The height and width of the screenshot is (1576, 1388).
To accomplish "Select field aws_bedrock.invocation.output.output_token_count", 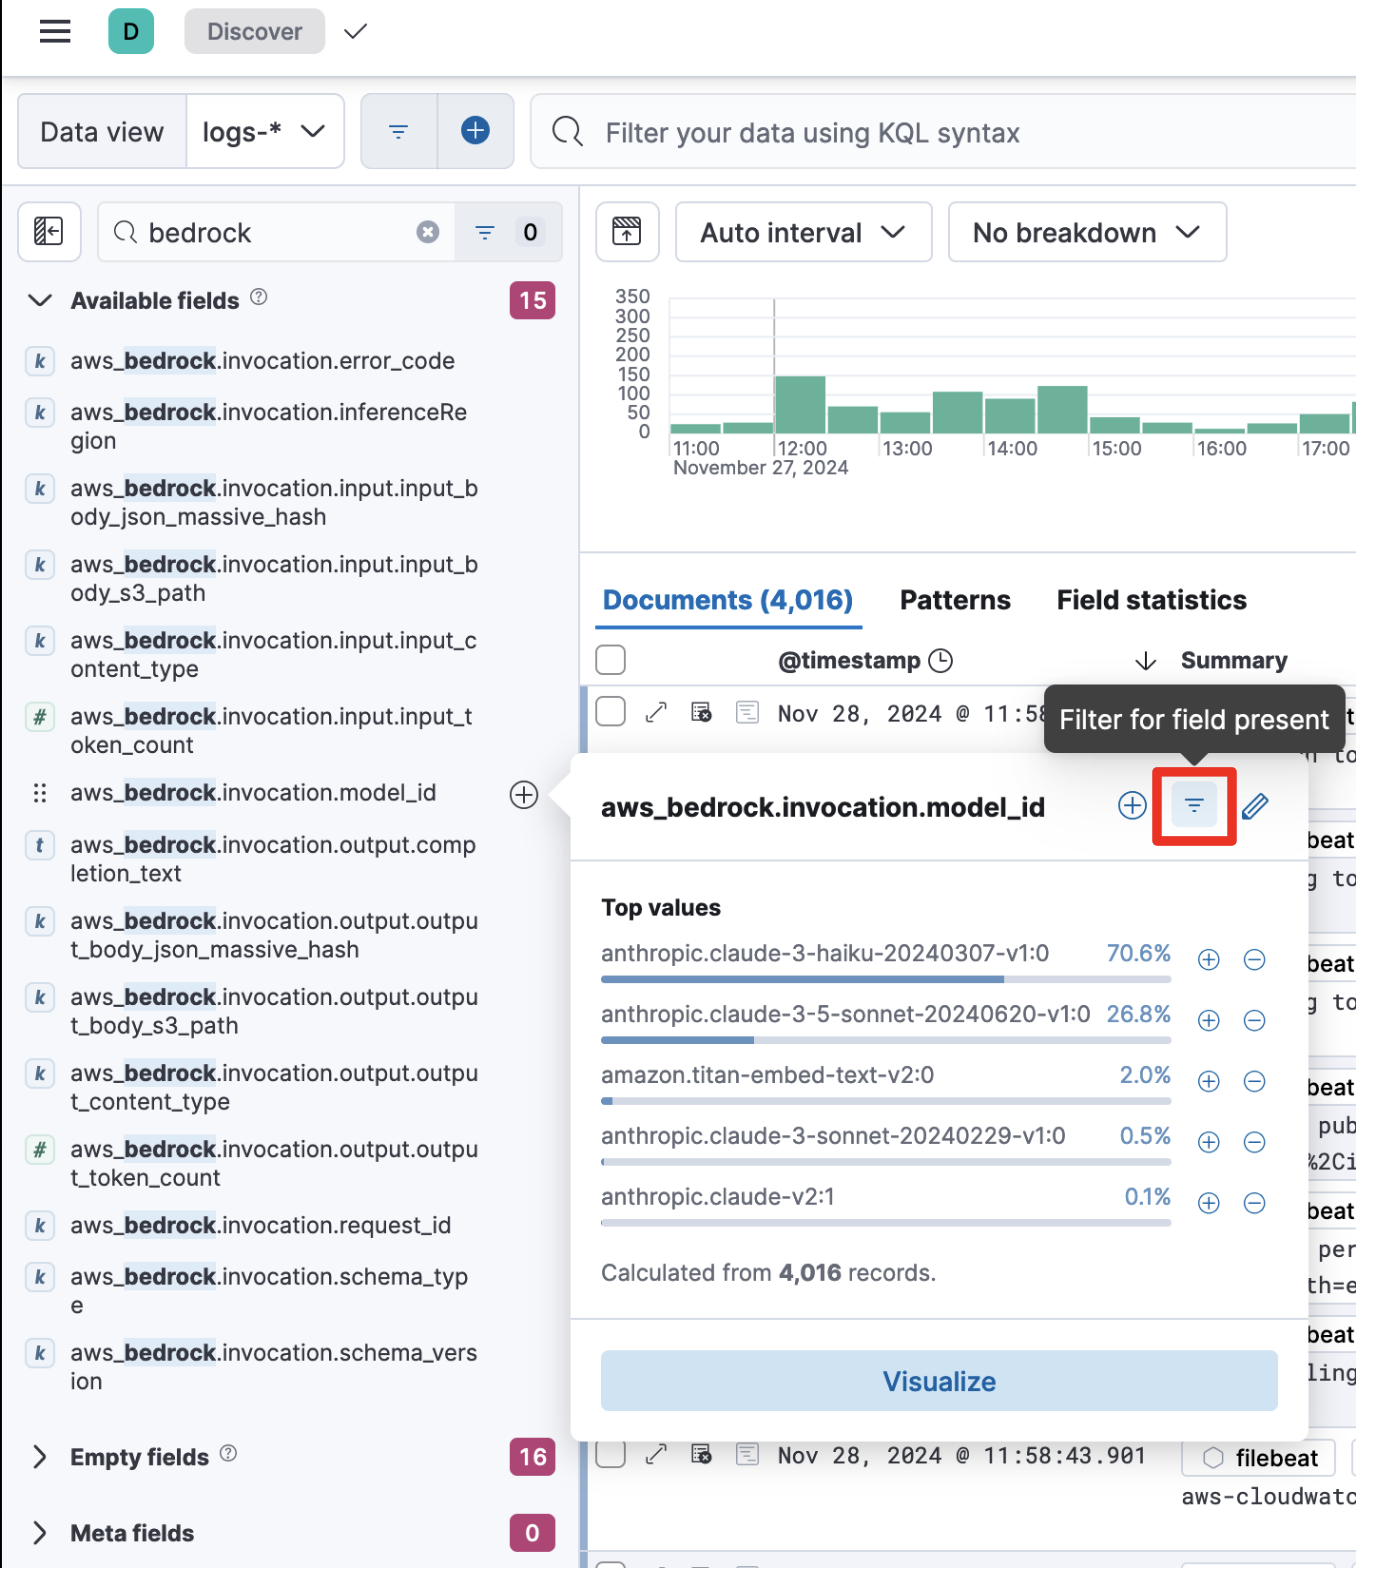I will [x=274, y=1163].
